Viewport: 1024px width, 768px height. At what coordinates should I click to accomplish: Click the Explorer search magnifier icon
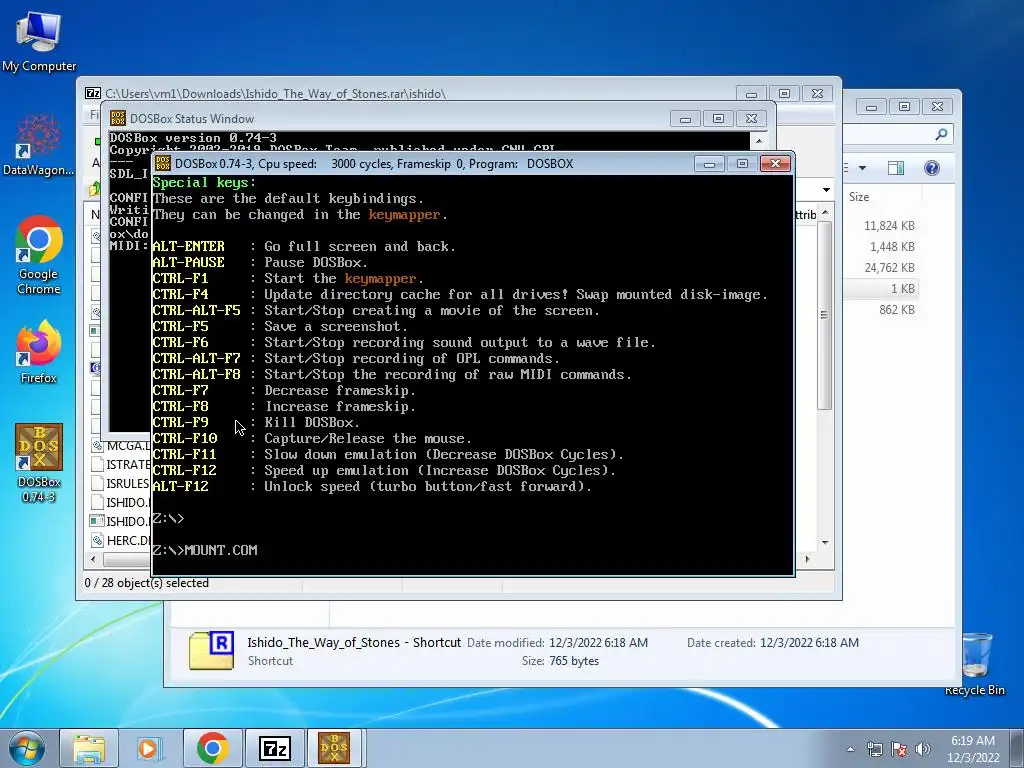click(941, 134)
